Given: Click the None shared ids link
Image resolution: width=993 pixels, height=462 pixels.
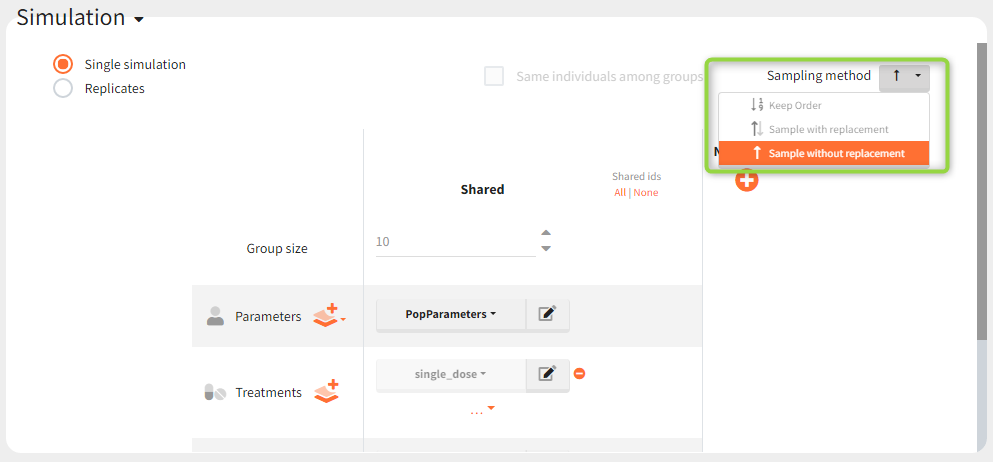Looking at the screenshot, I should [646, 192].
